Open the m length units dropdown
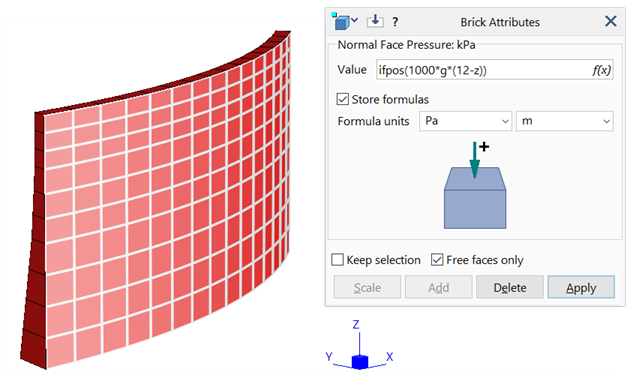The width and height of the screenshot is (633, 375). click(564, 121)
